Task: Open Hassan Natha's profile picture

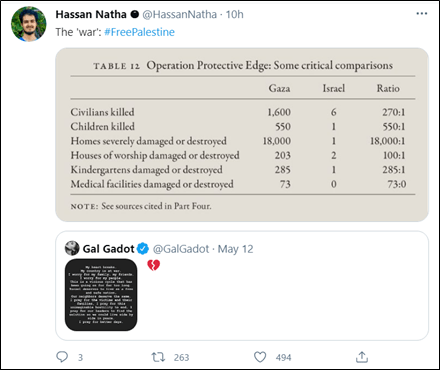Action: (x=29, y=24)
